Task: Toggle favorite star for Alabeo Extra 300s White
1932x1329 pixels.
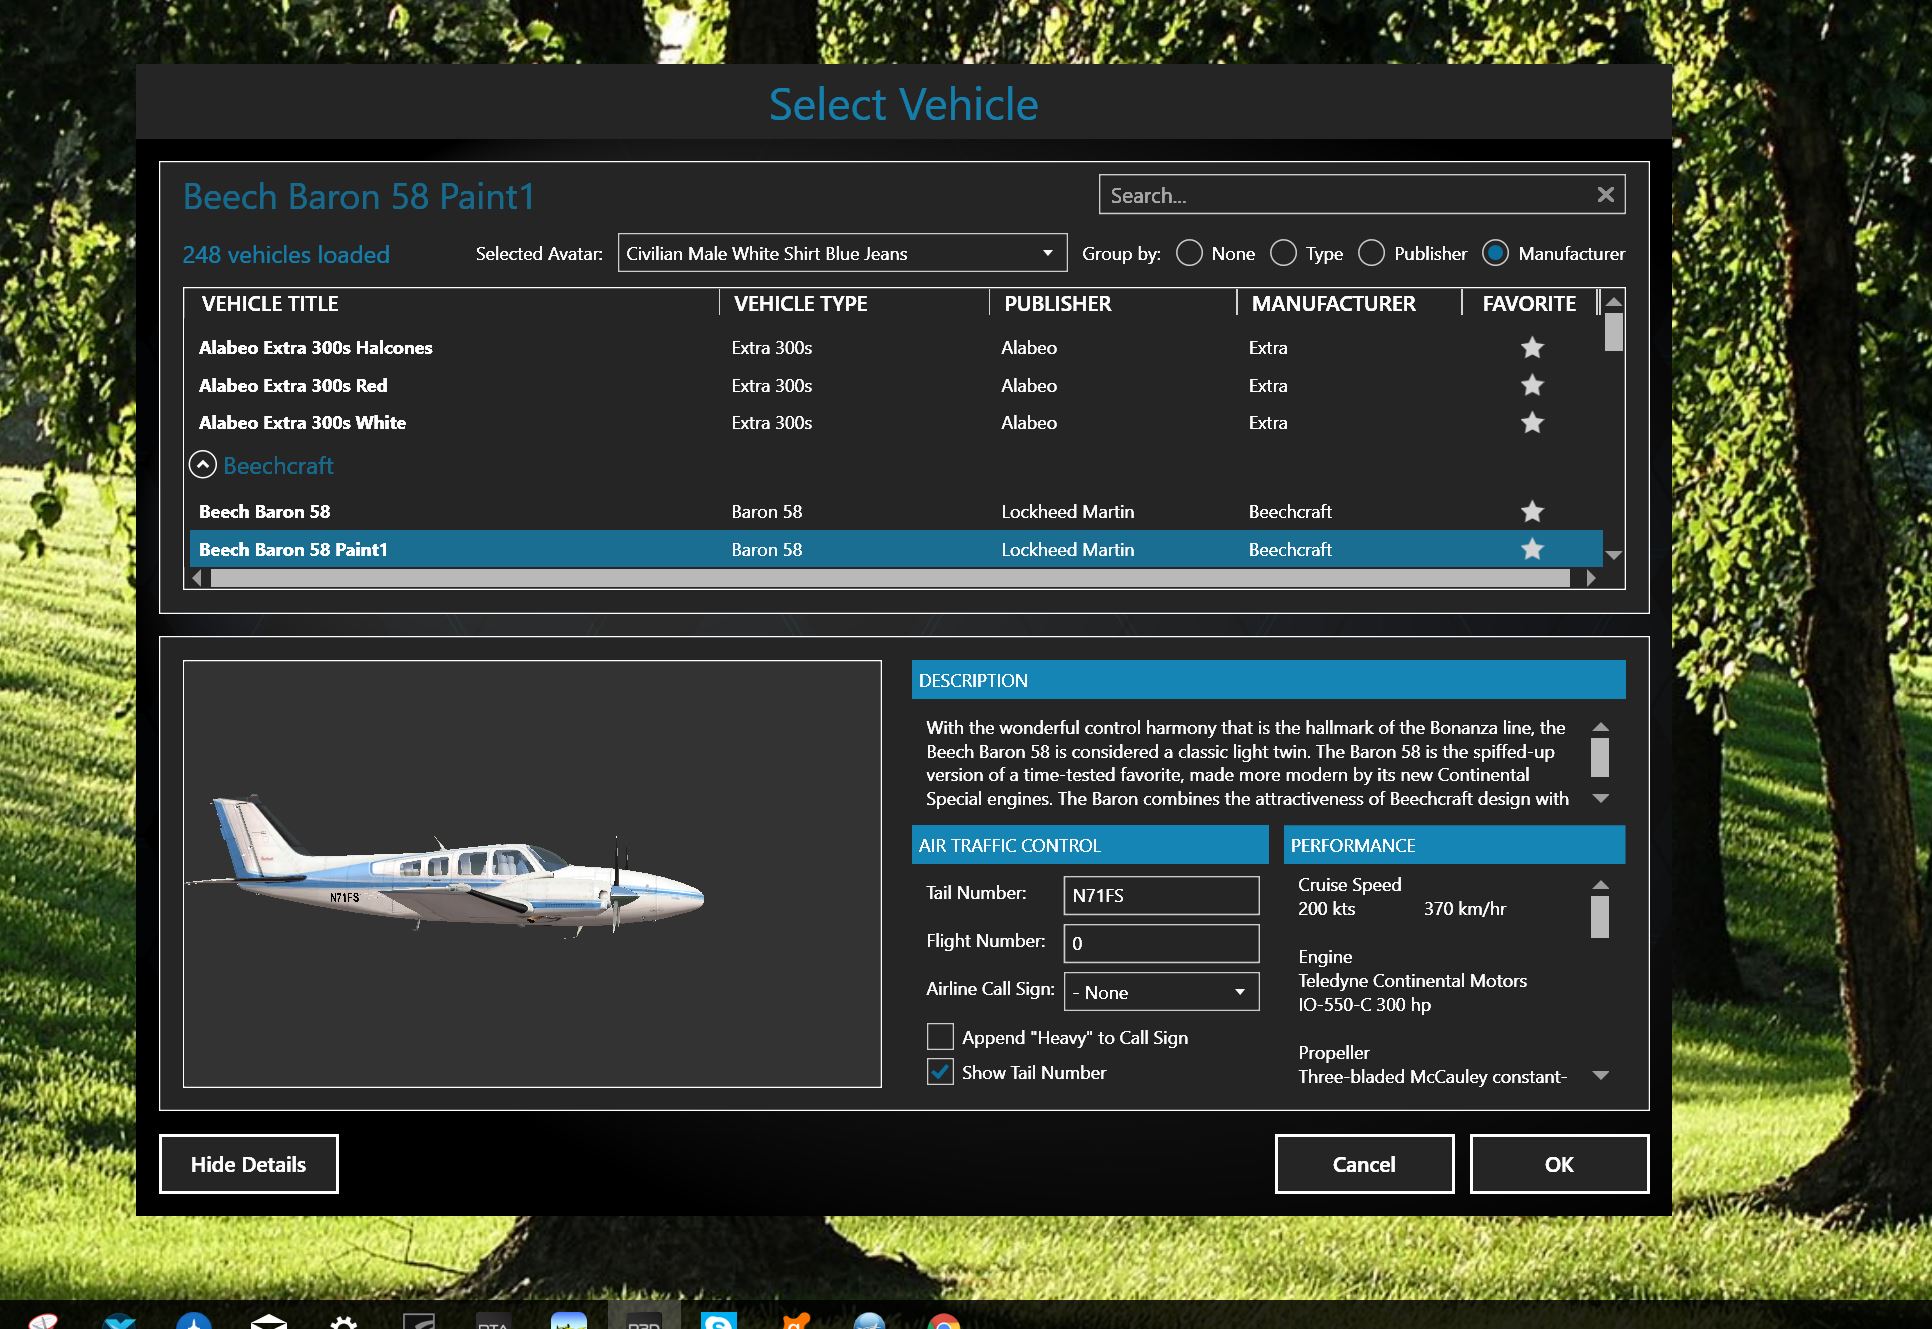Action: click(1532, 423)
